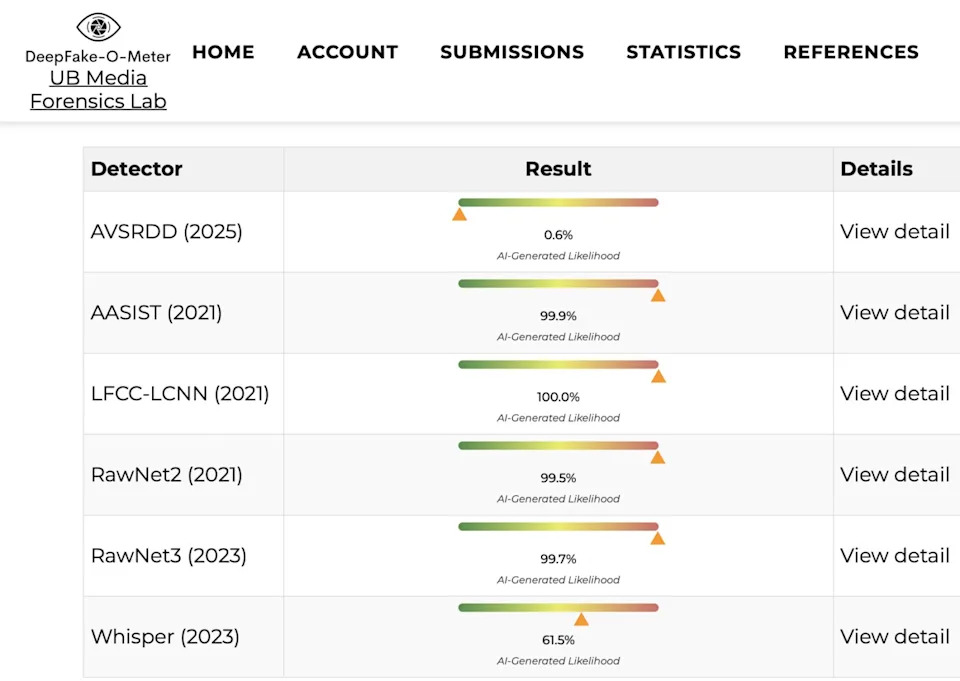Image resolution: width=960 pixels, height=681 pixels.
Task: Click the AVSRDD likelihood triangle marker
Action: coord(460,213)
